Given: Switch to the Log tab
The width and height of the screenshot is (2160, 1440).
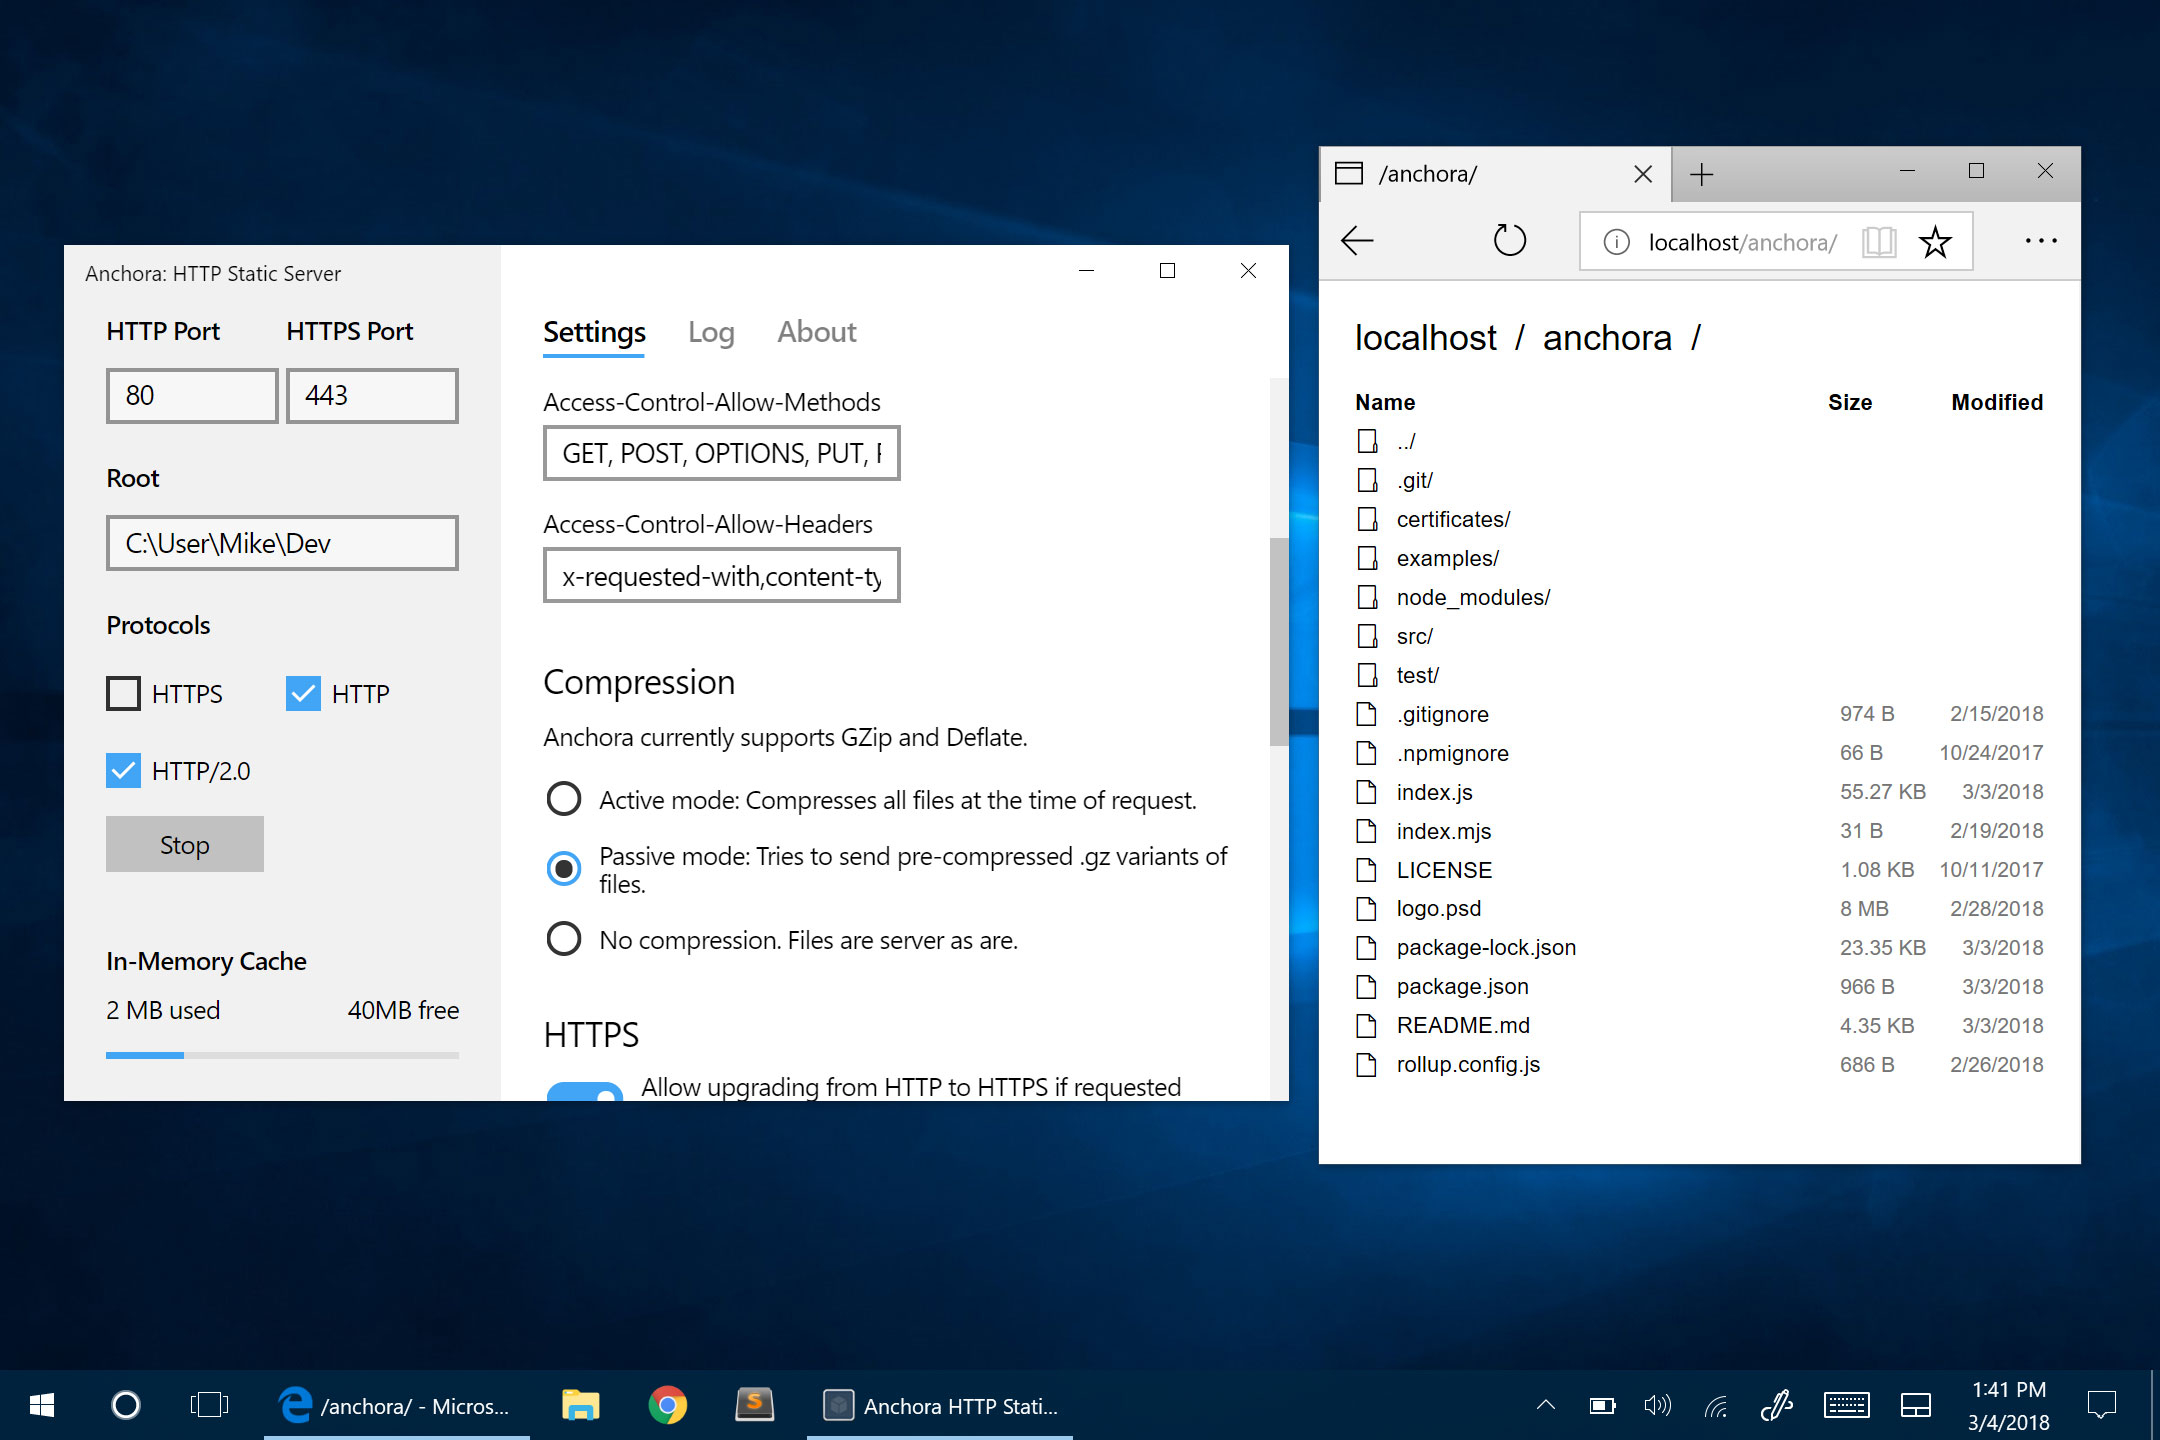Looking at the screenshot, I should (711, 332).
